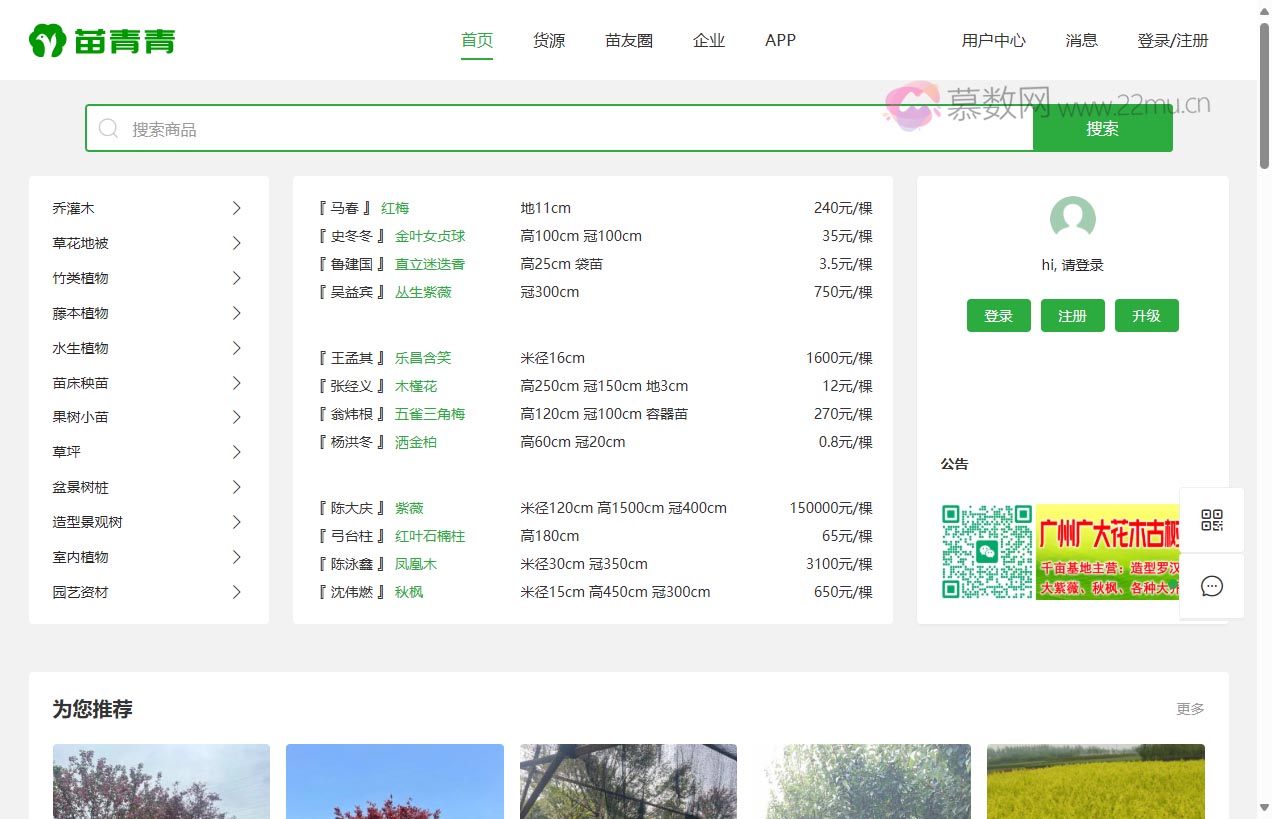Switch to the 货源 tab
1272x819 pixels.
(549, 41)
